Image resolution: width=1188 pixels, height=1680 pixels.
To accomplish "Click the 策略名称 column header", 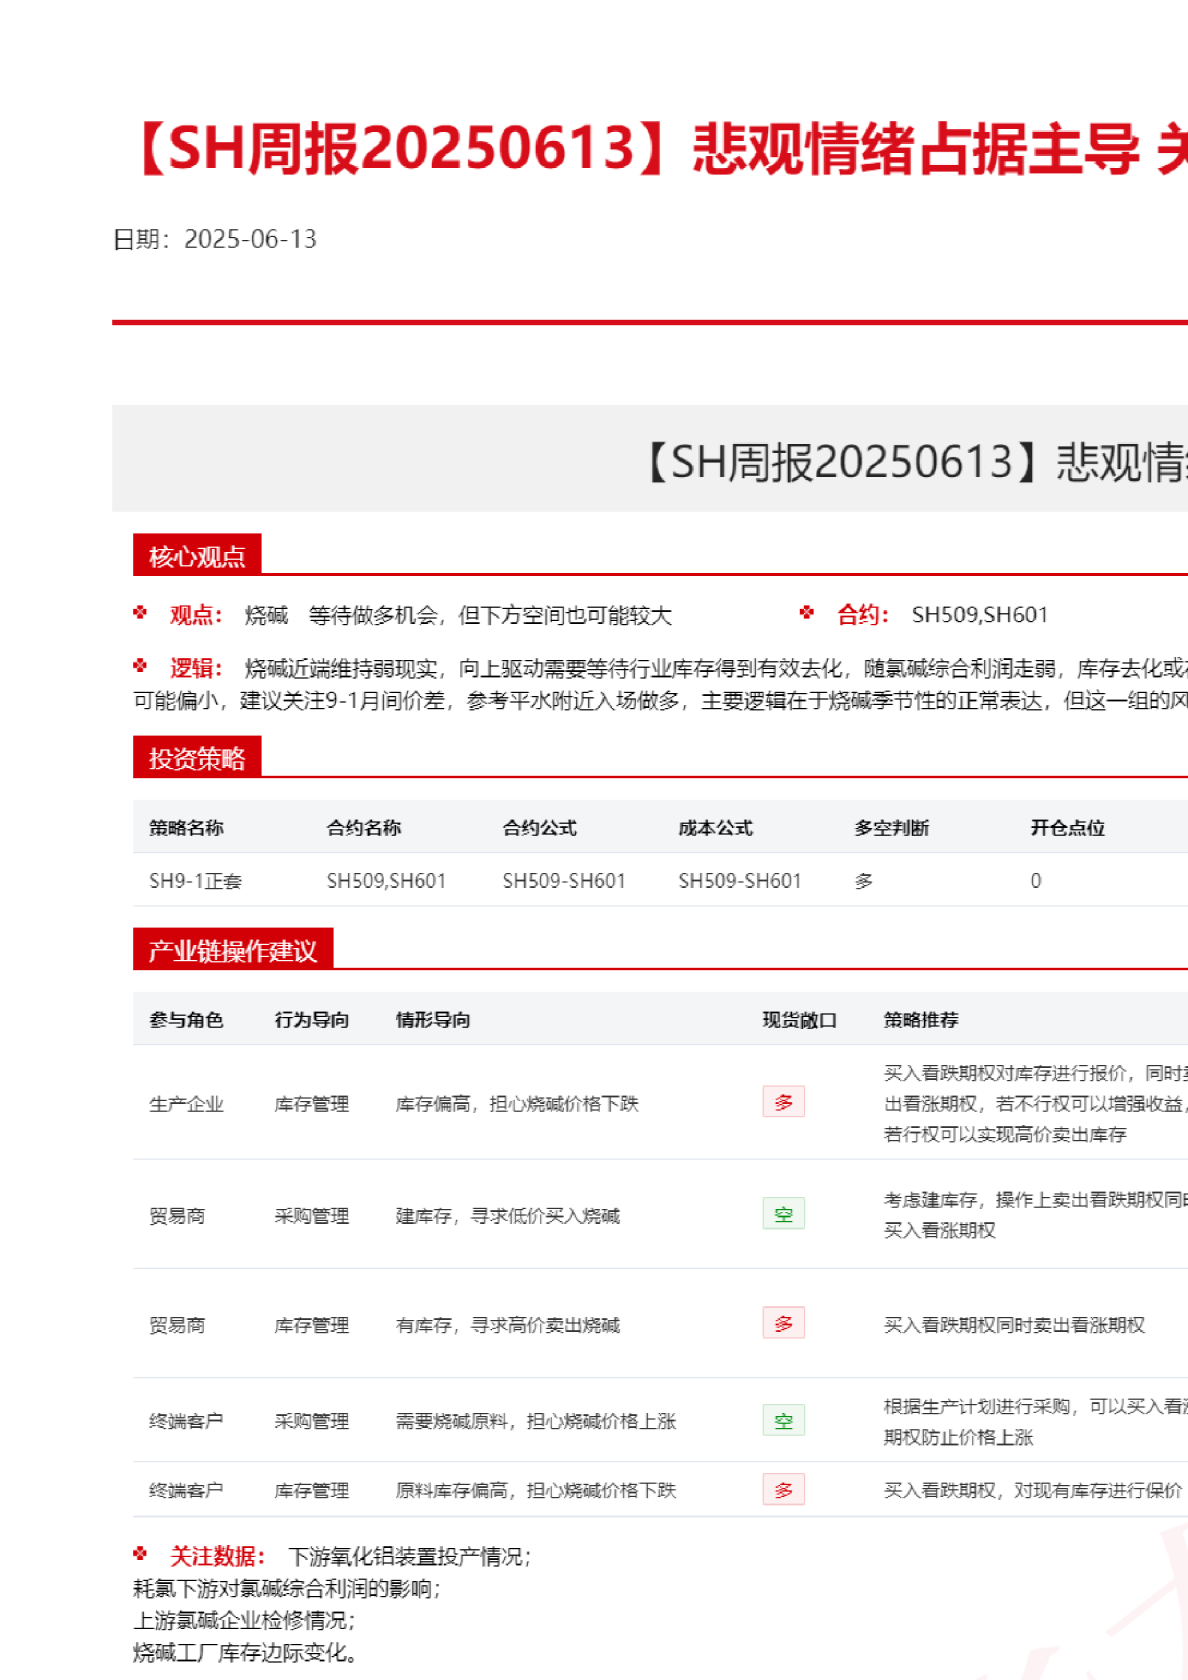I will (186, 828).
